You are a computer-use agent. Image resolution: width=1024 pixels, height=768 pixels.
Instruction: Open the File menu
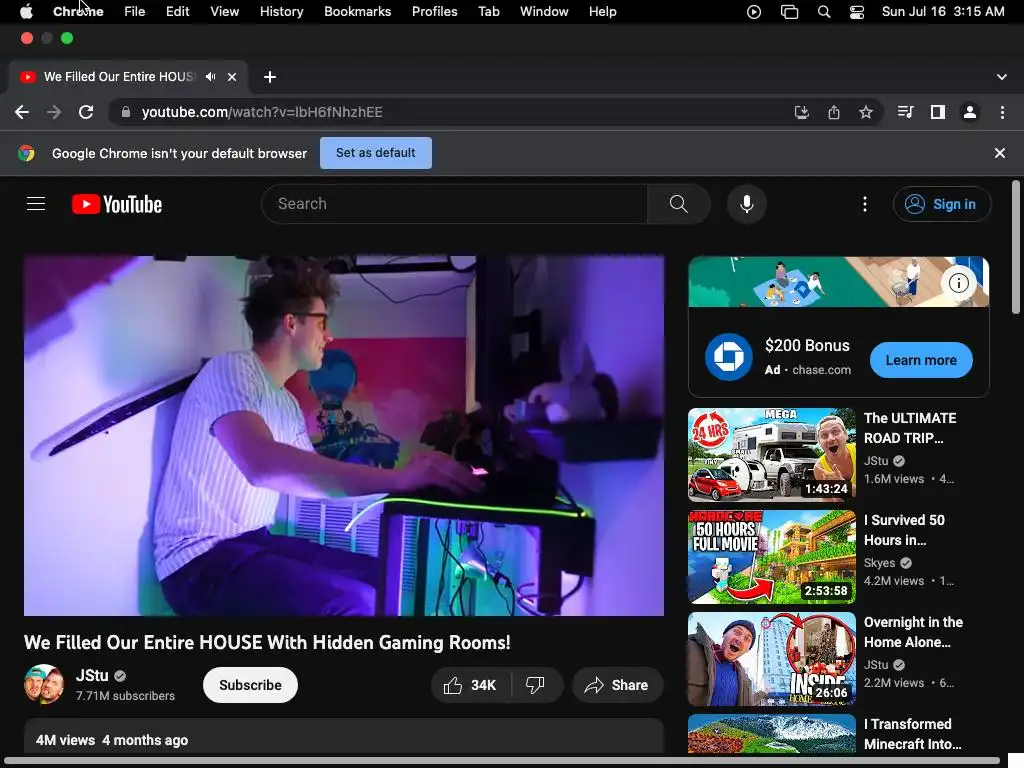click(x=135, y=12)
